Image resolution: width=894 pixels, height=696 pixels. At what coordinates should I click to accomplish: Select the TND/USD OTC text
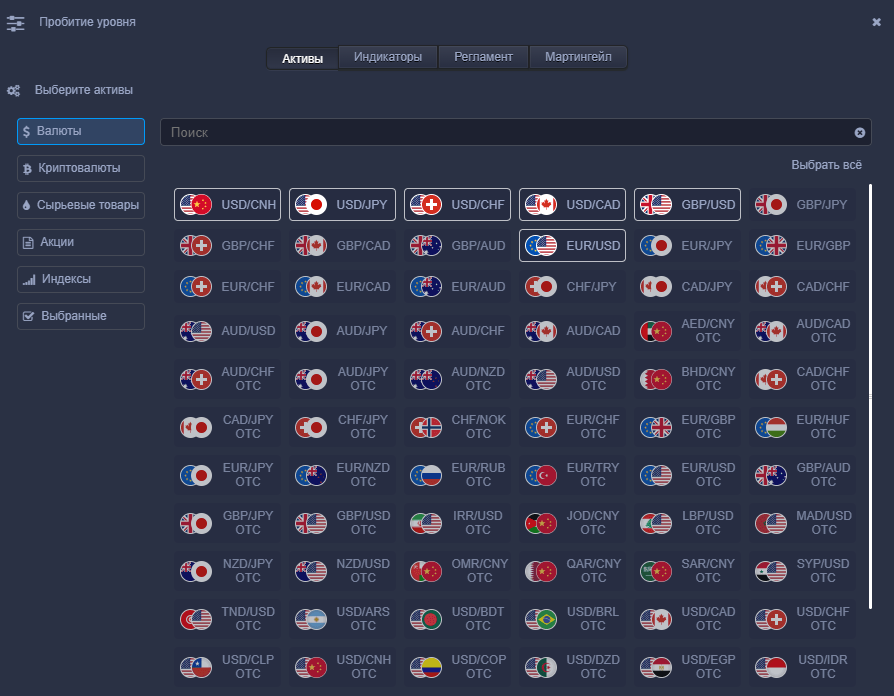[248, 619]
